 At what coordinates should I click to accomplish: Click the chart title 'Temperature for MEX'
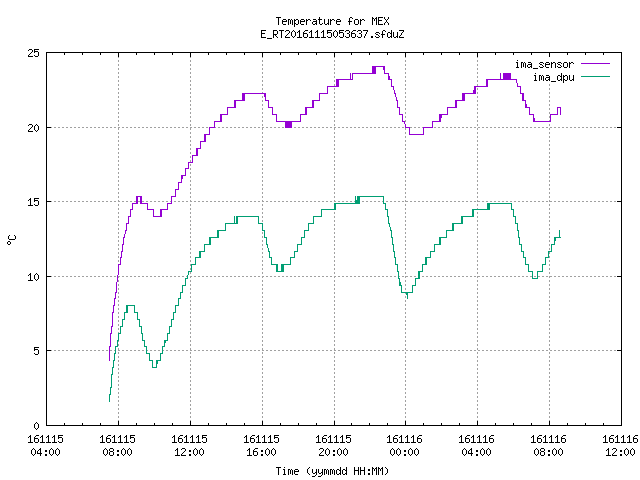tap(332, 21)
